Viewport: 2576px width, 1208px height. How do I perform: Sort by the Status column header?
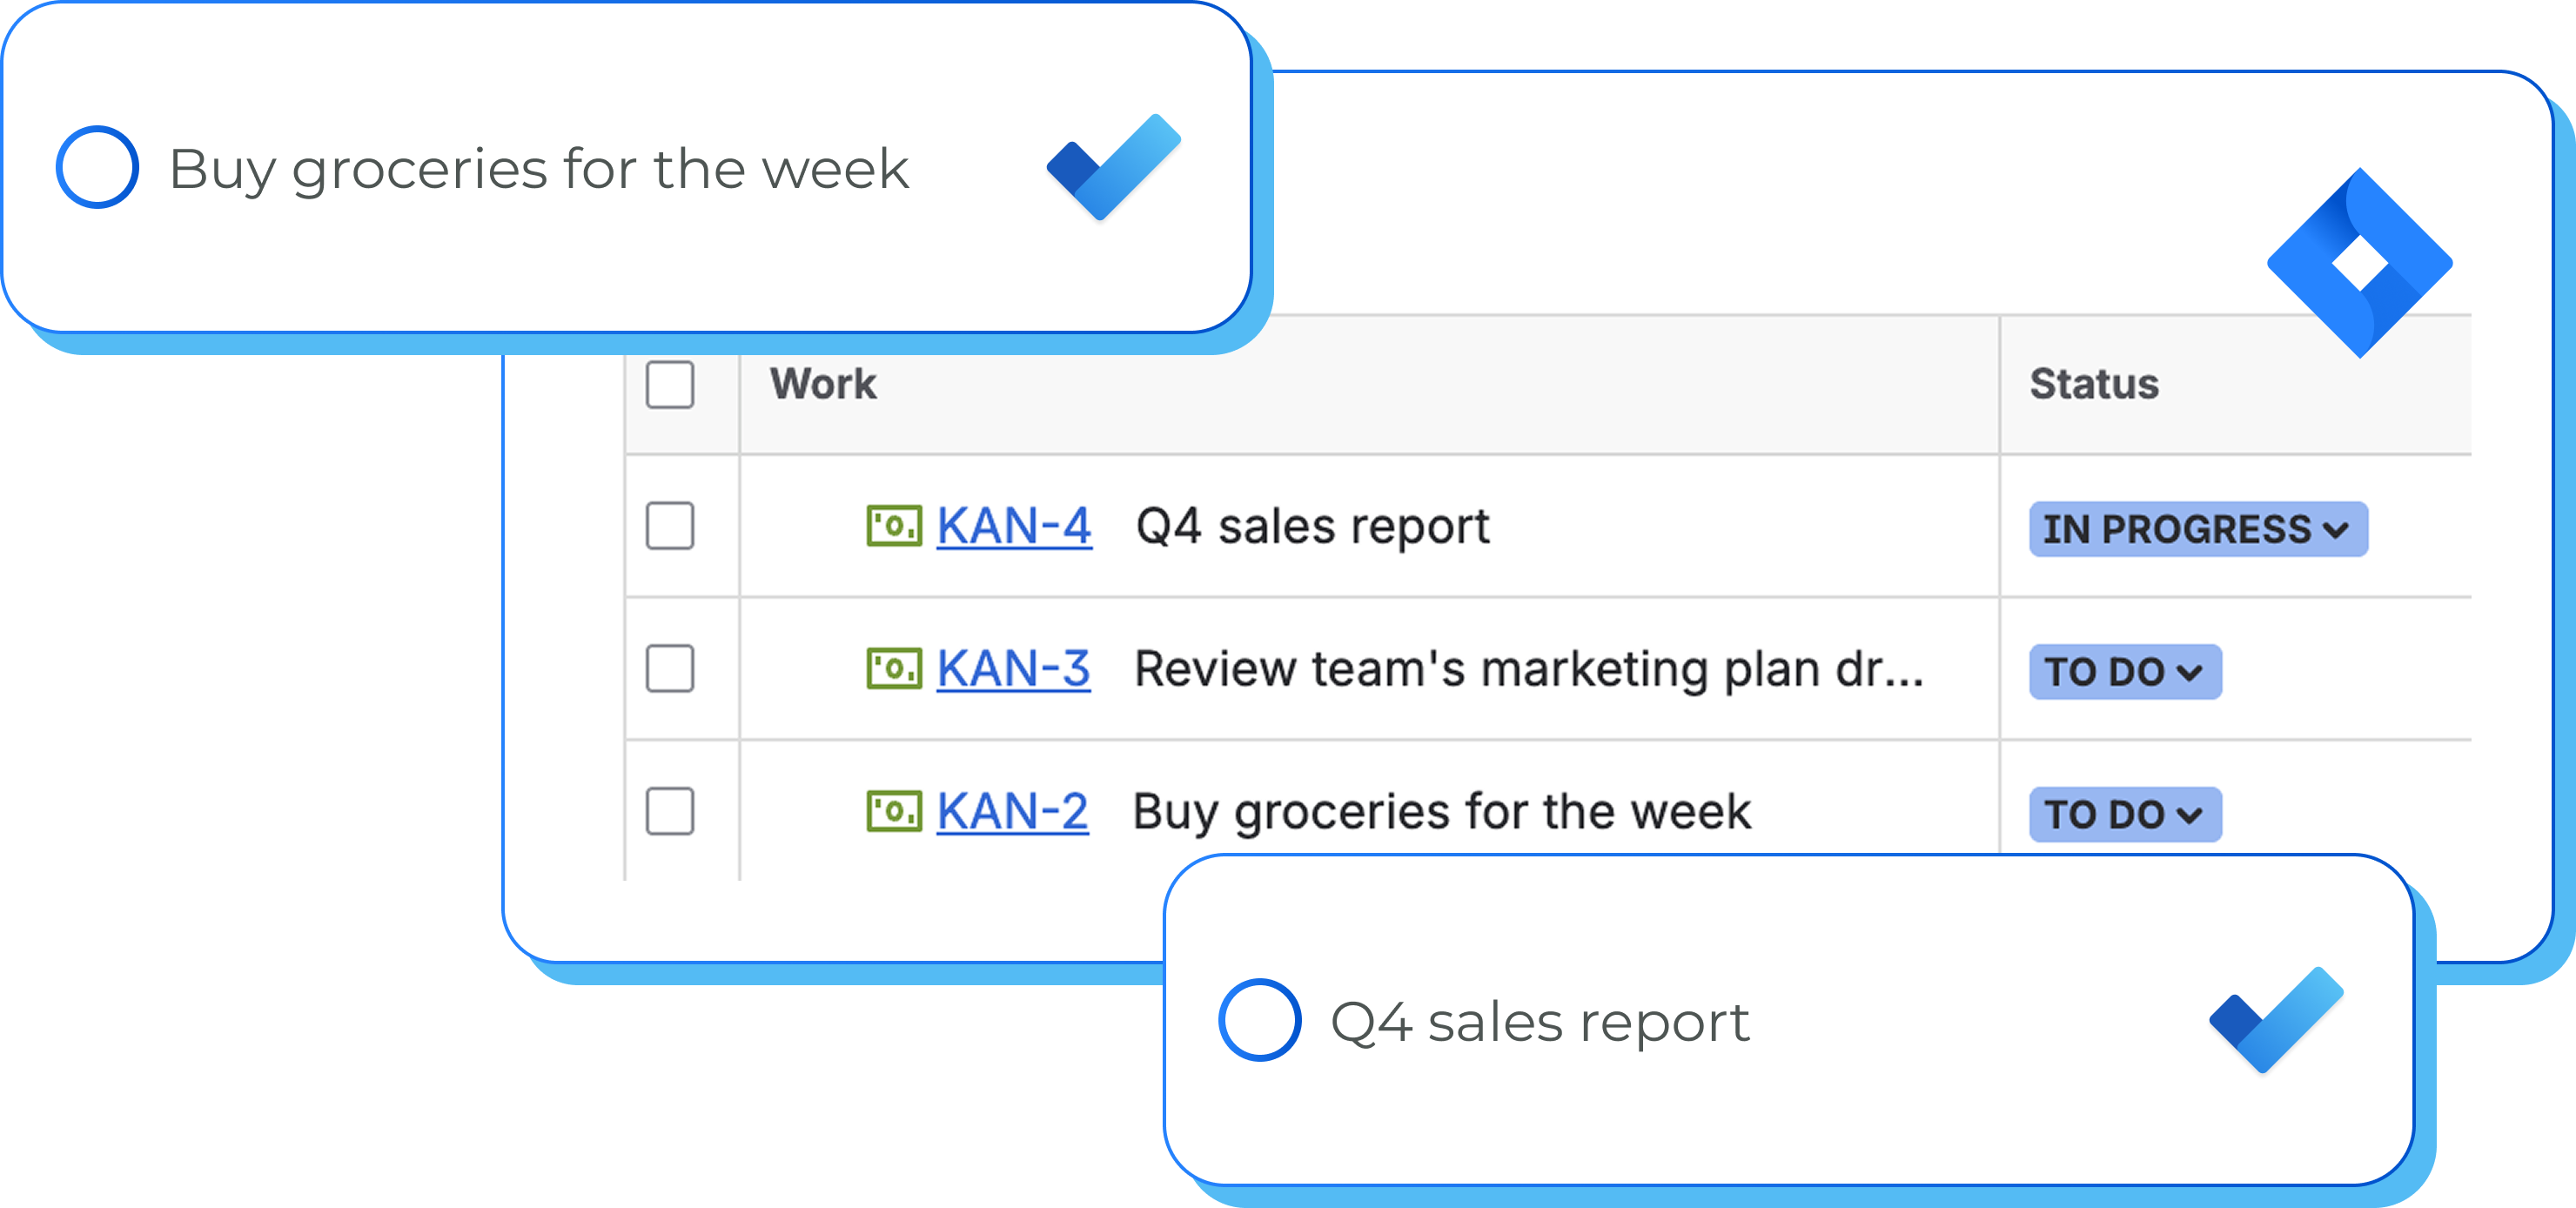pos(2094,384)
